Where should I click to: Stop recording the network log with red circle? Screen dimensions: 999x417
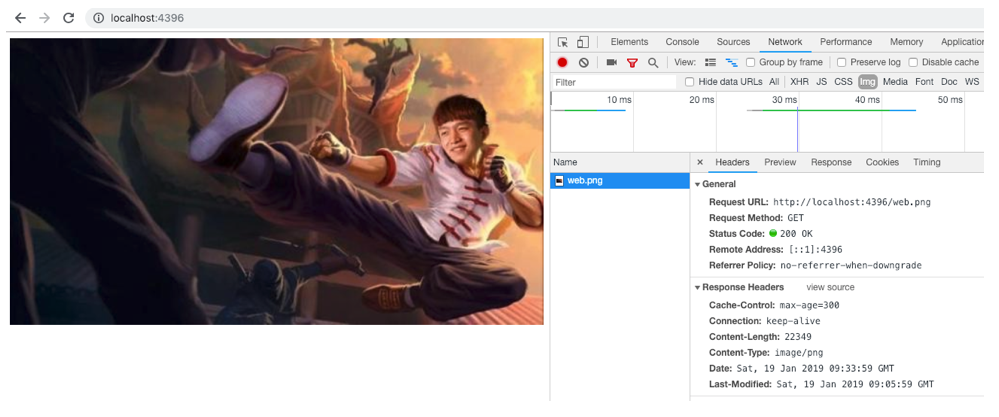pyautogui.click(x=562, y=62)
